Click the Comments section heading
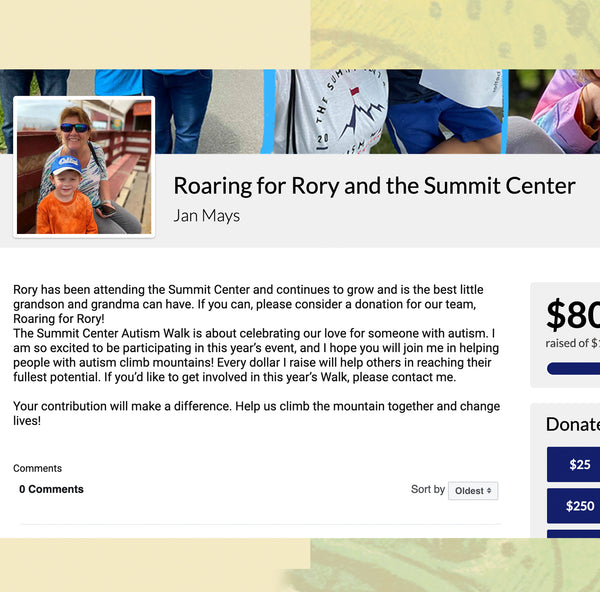The width and height of the screenshot is (600, 592). 37,468
